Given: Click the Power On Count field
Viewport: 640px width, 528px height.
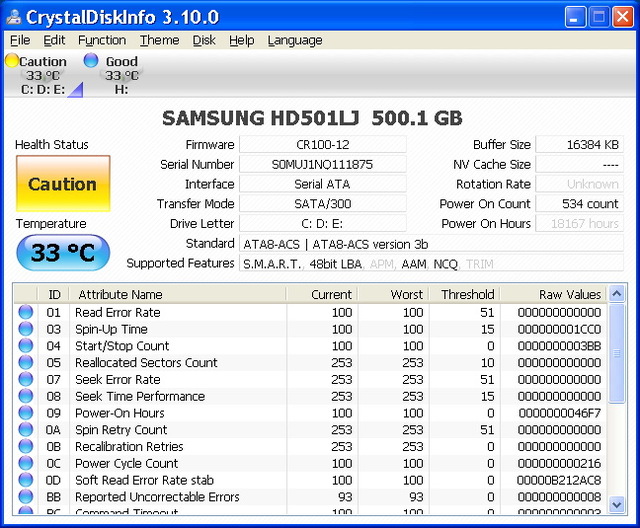Looking at the screenshot, I should tap(580, 204).
